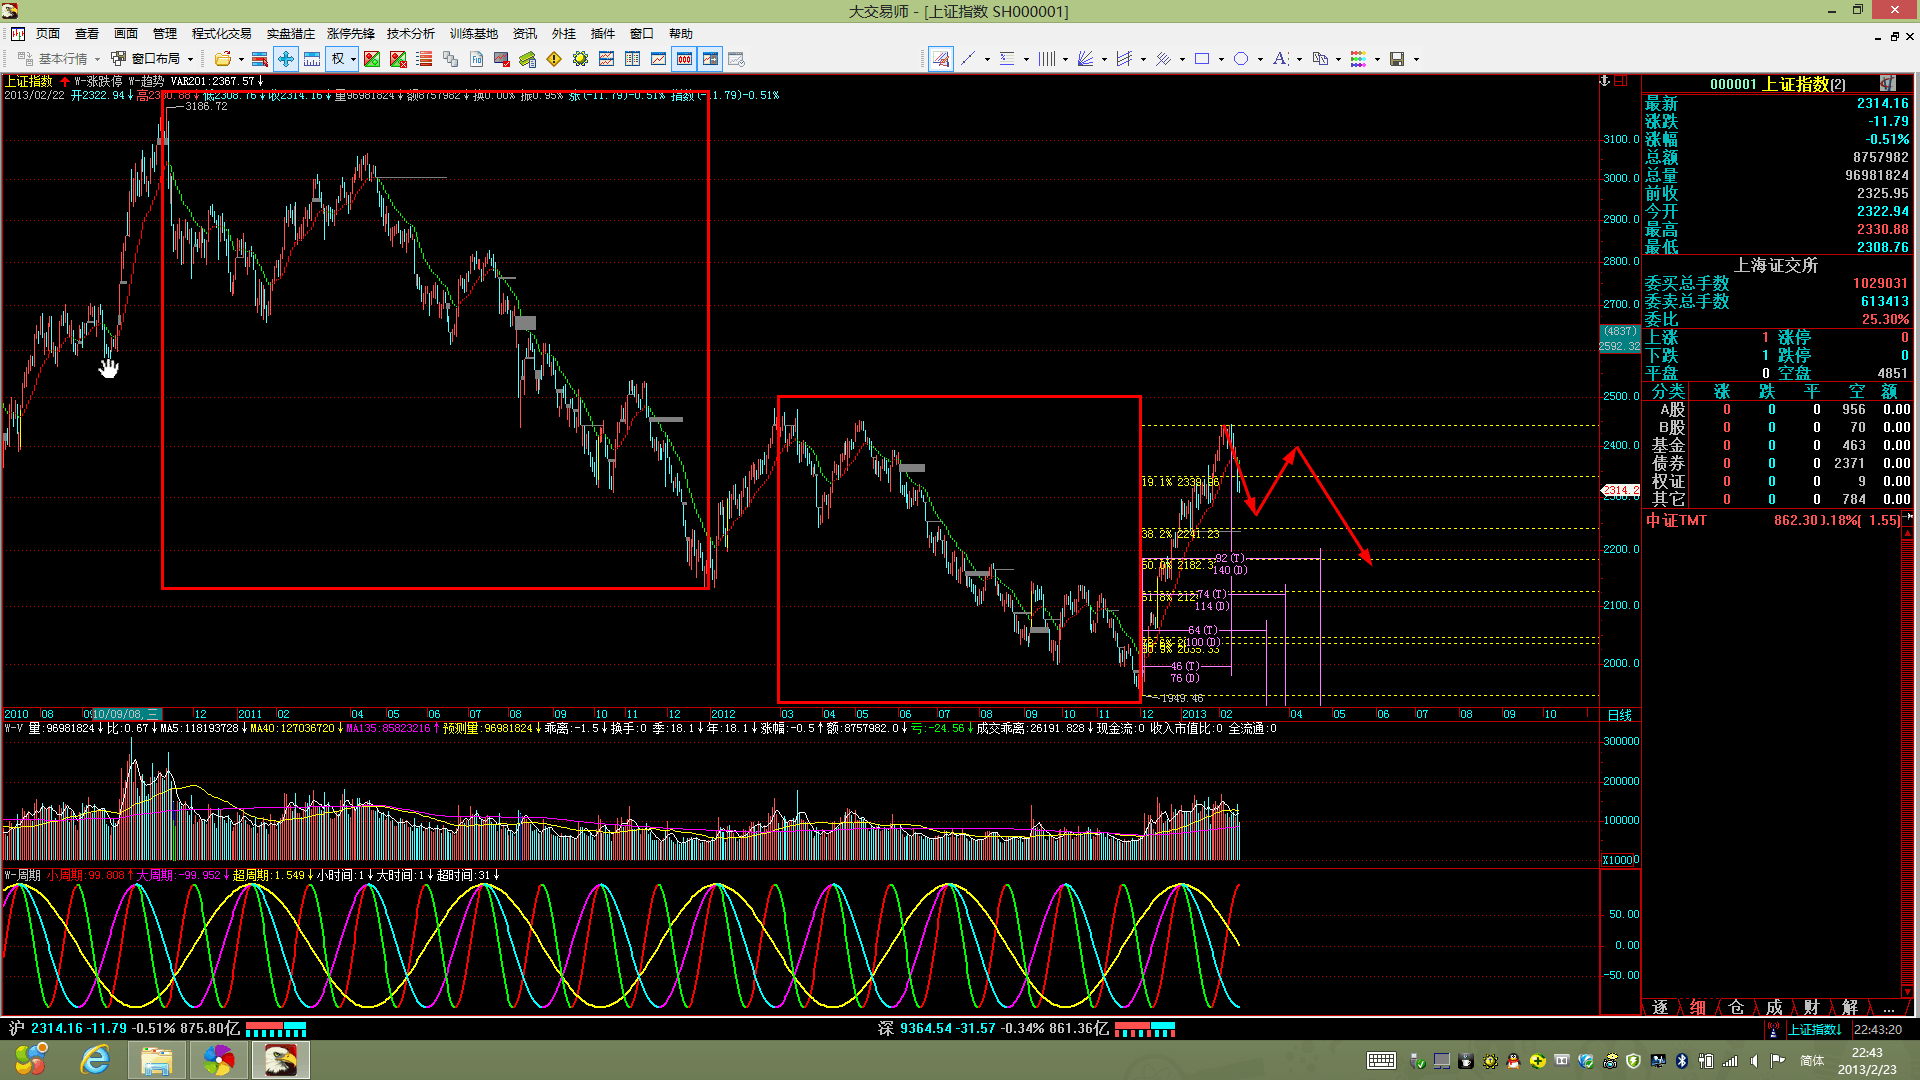Select the trend line drawing tool
This screenshot has height=1080, width=1920.
(x=968, y=59)
